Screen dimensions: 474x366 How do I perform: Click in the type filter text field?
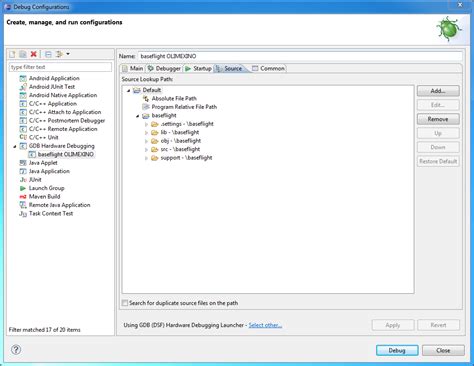[60, 67]
